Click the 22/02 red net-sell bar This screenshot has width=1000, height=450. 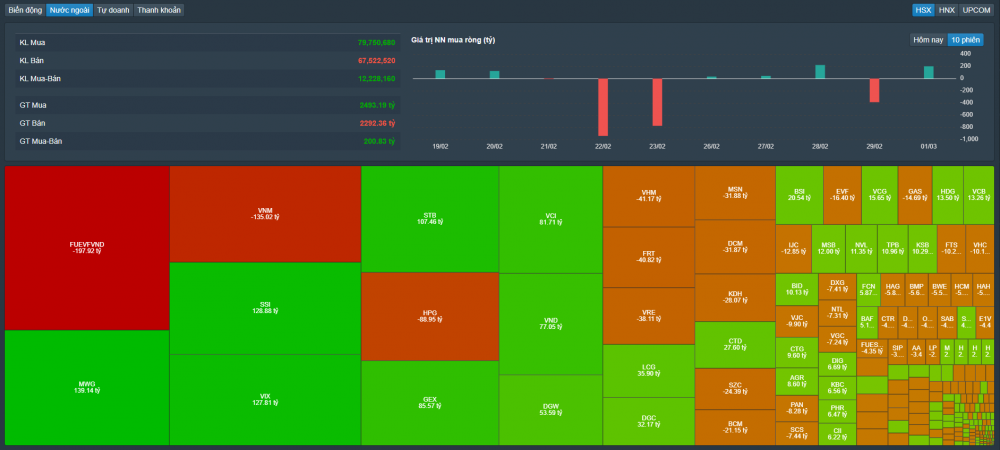coord(603,107)
